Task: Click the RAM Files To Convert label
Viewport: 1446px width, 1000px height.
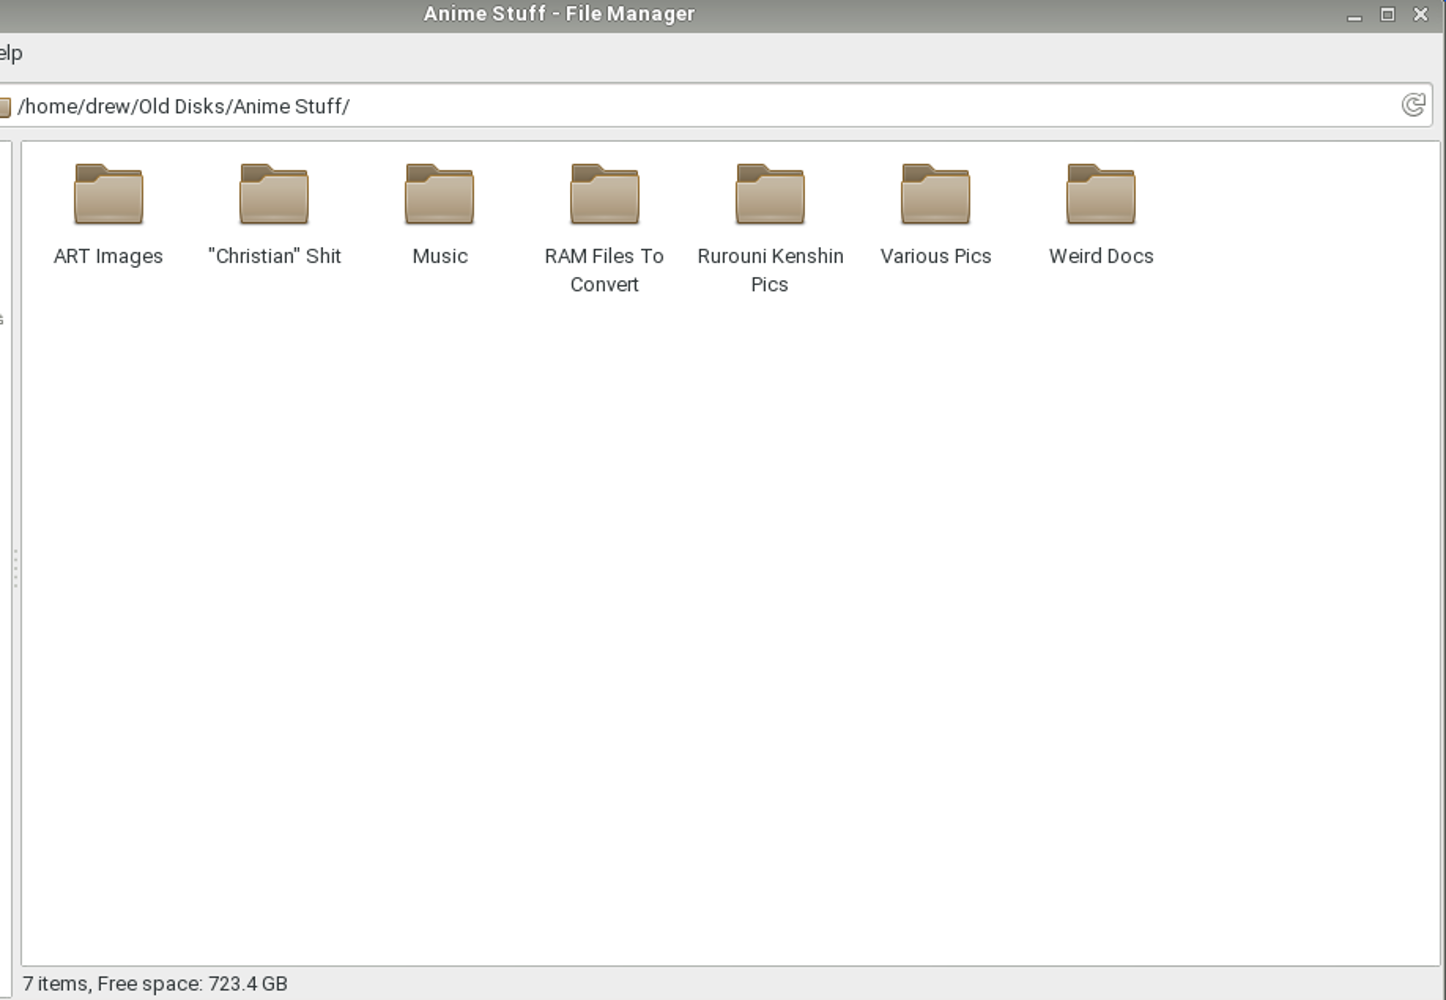Action: (x=604, y=270)
